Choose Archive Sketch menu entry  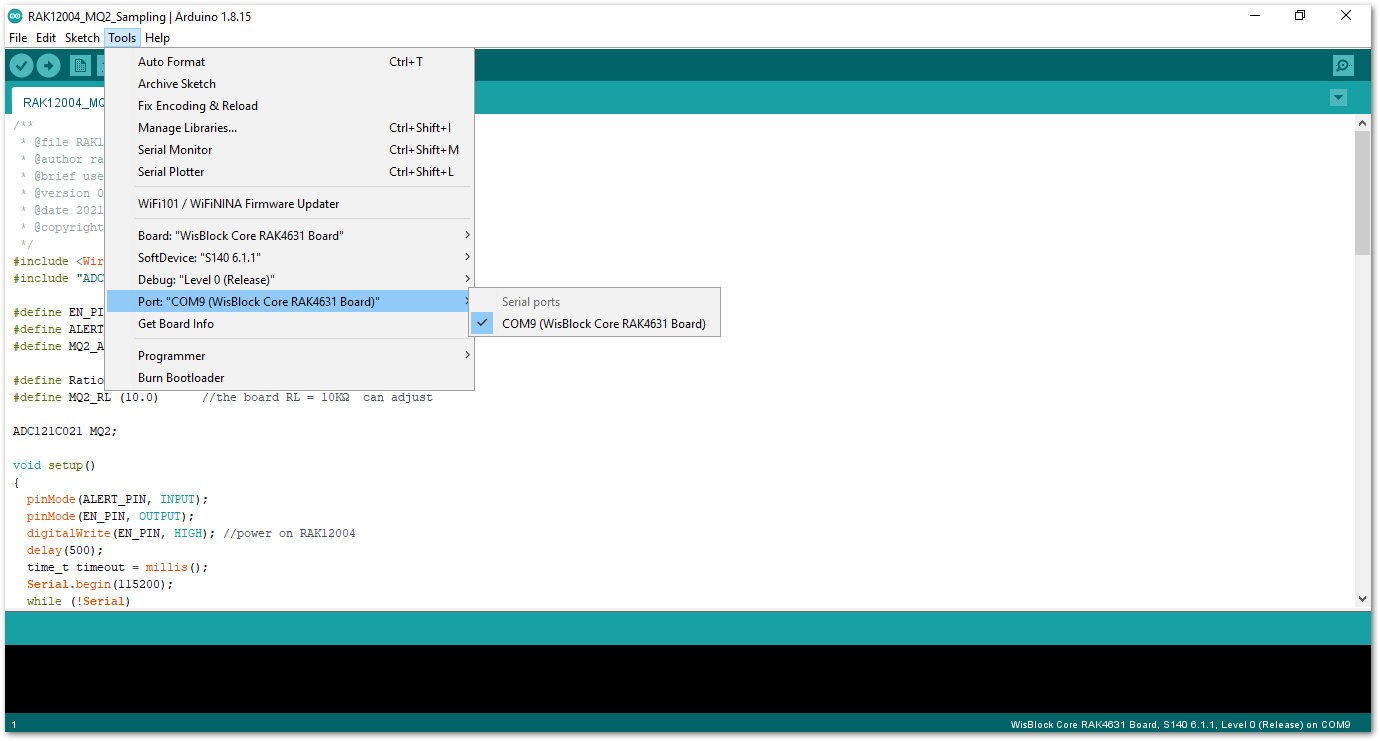click(x=289, y=84)
